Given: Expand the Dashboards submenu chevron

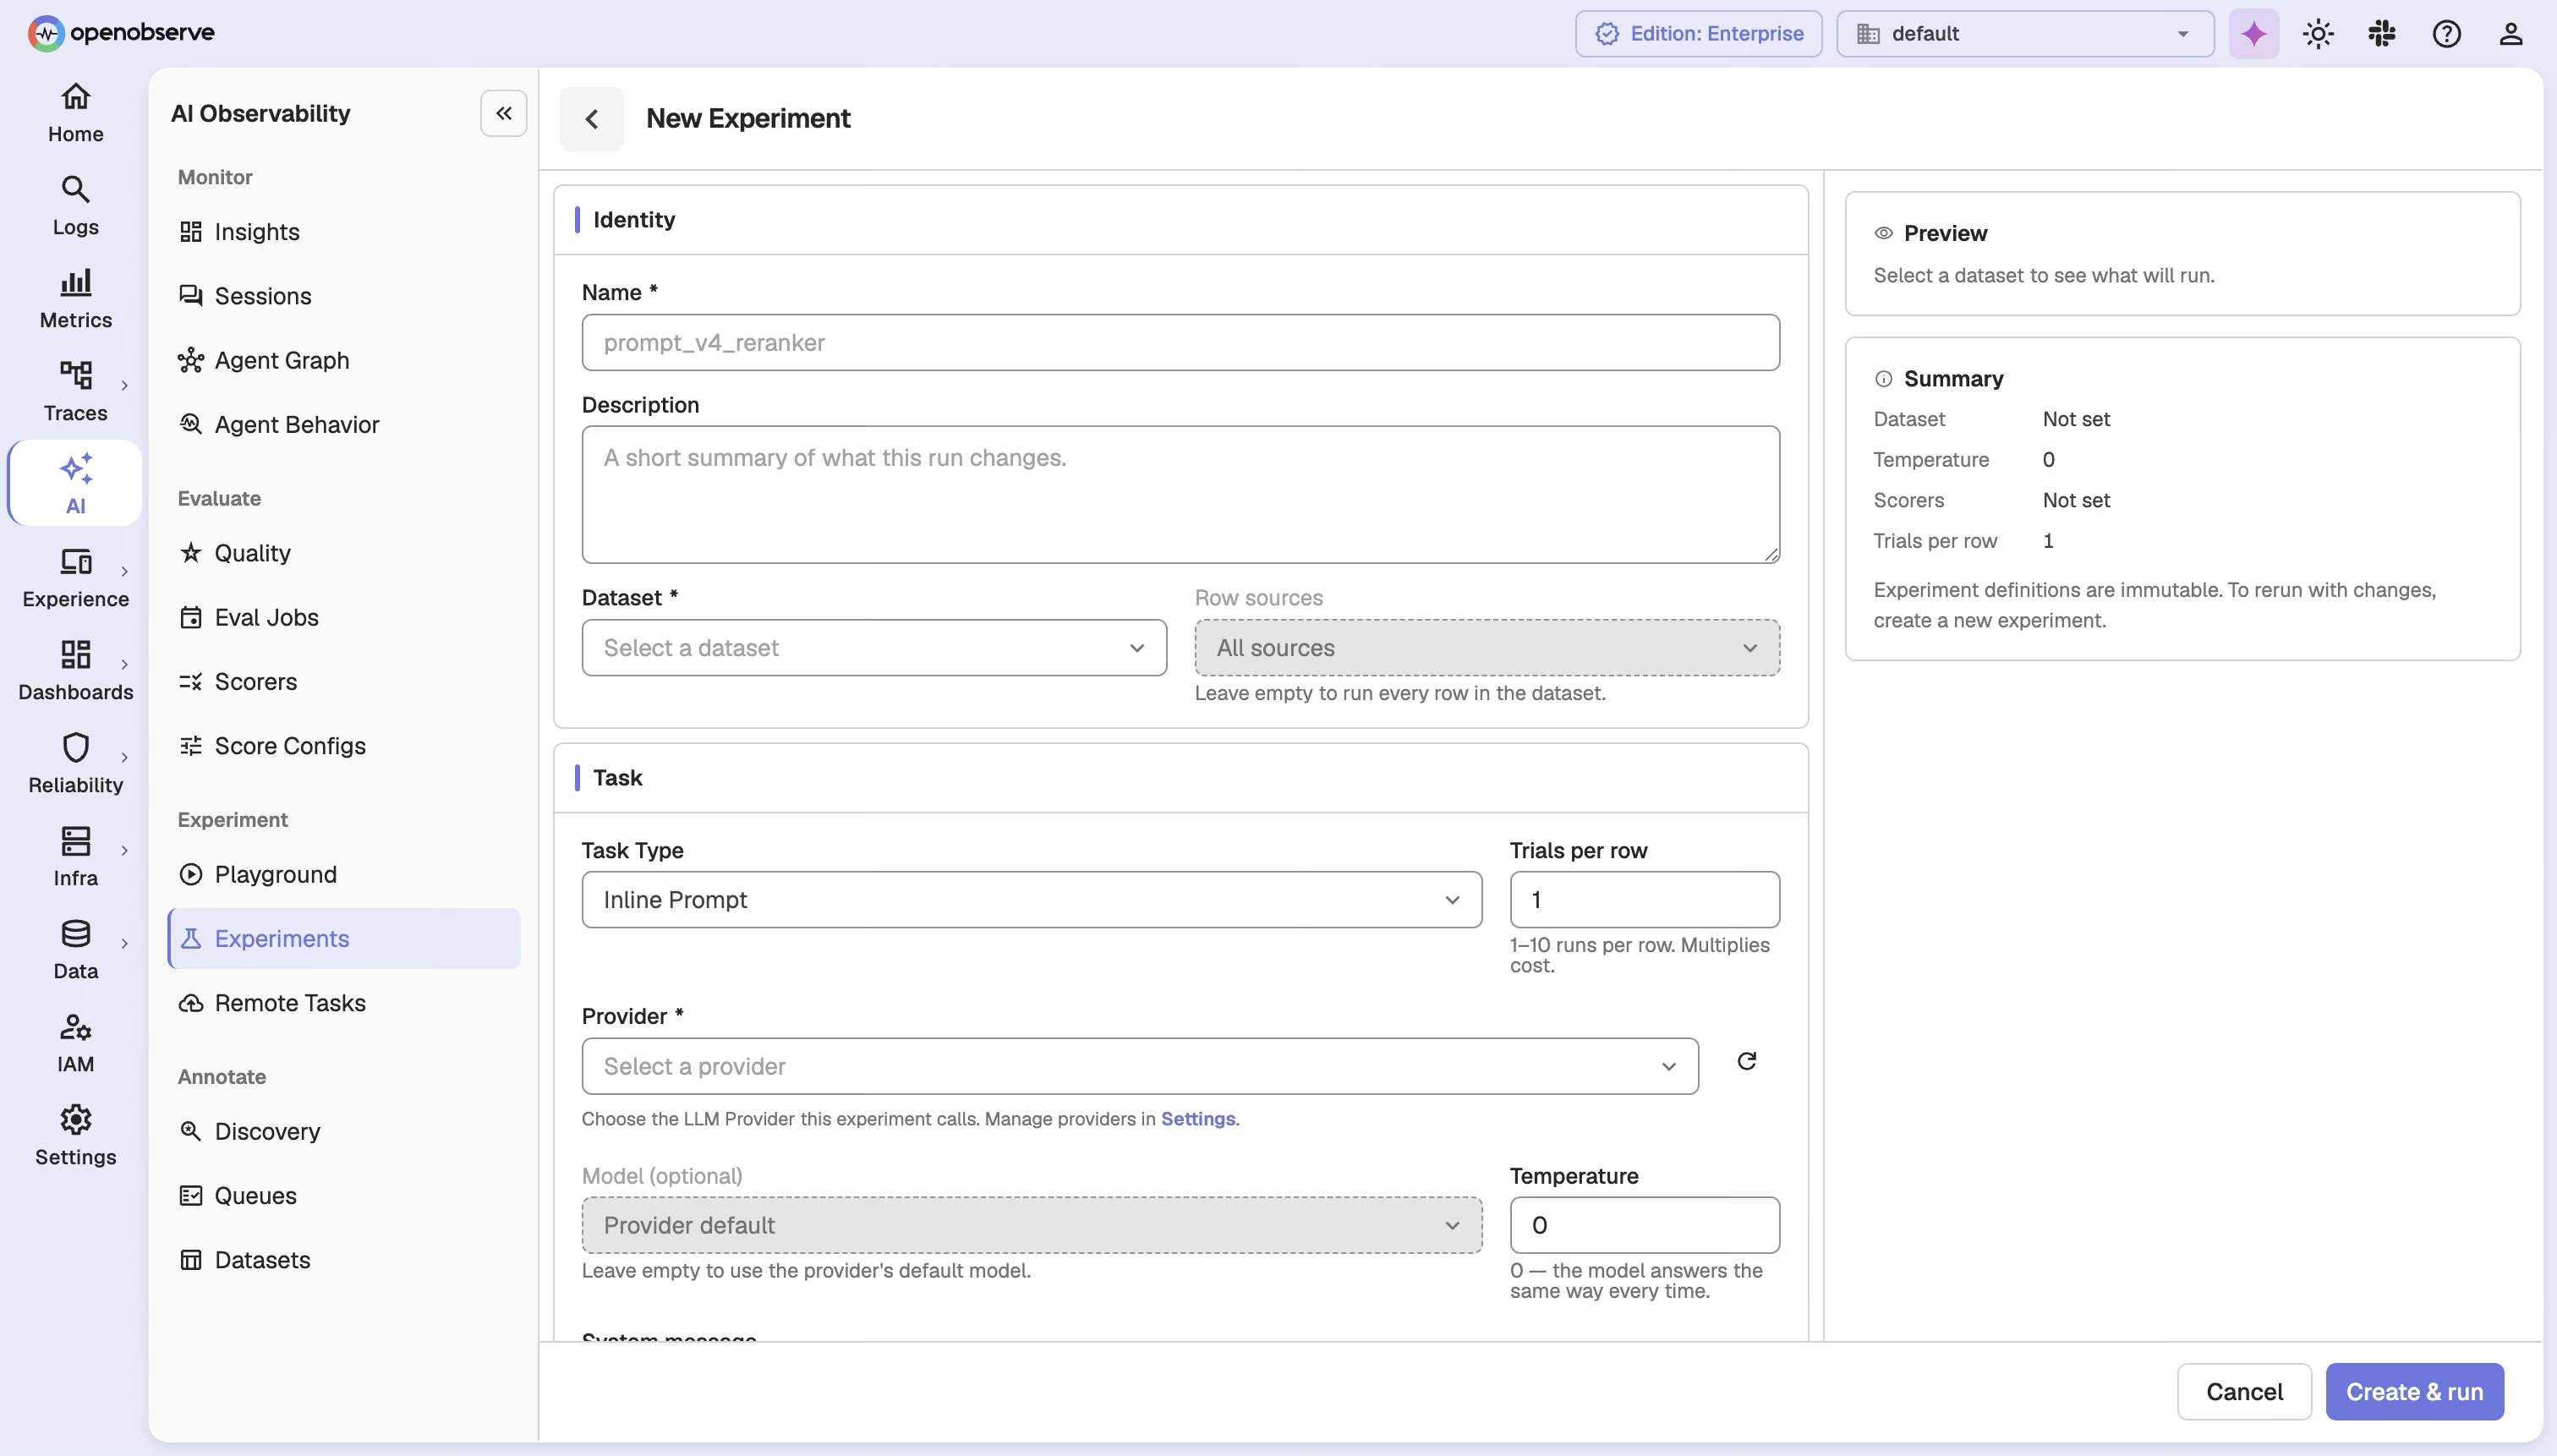Looking at the screenshot, I should (124, 664).
